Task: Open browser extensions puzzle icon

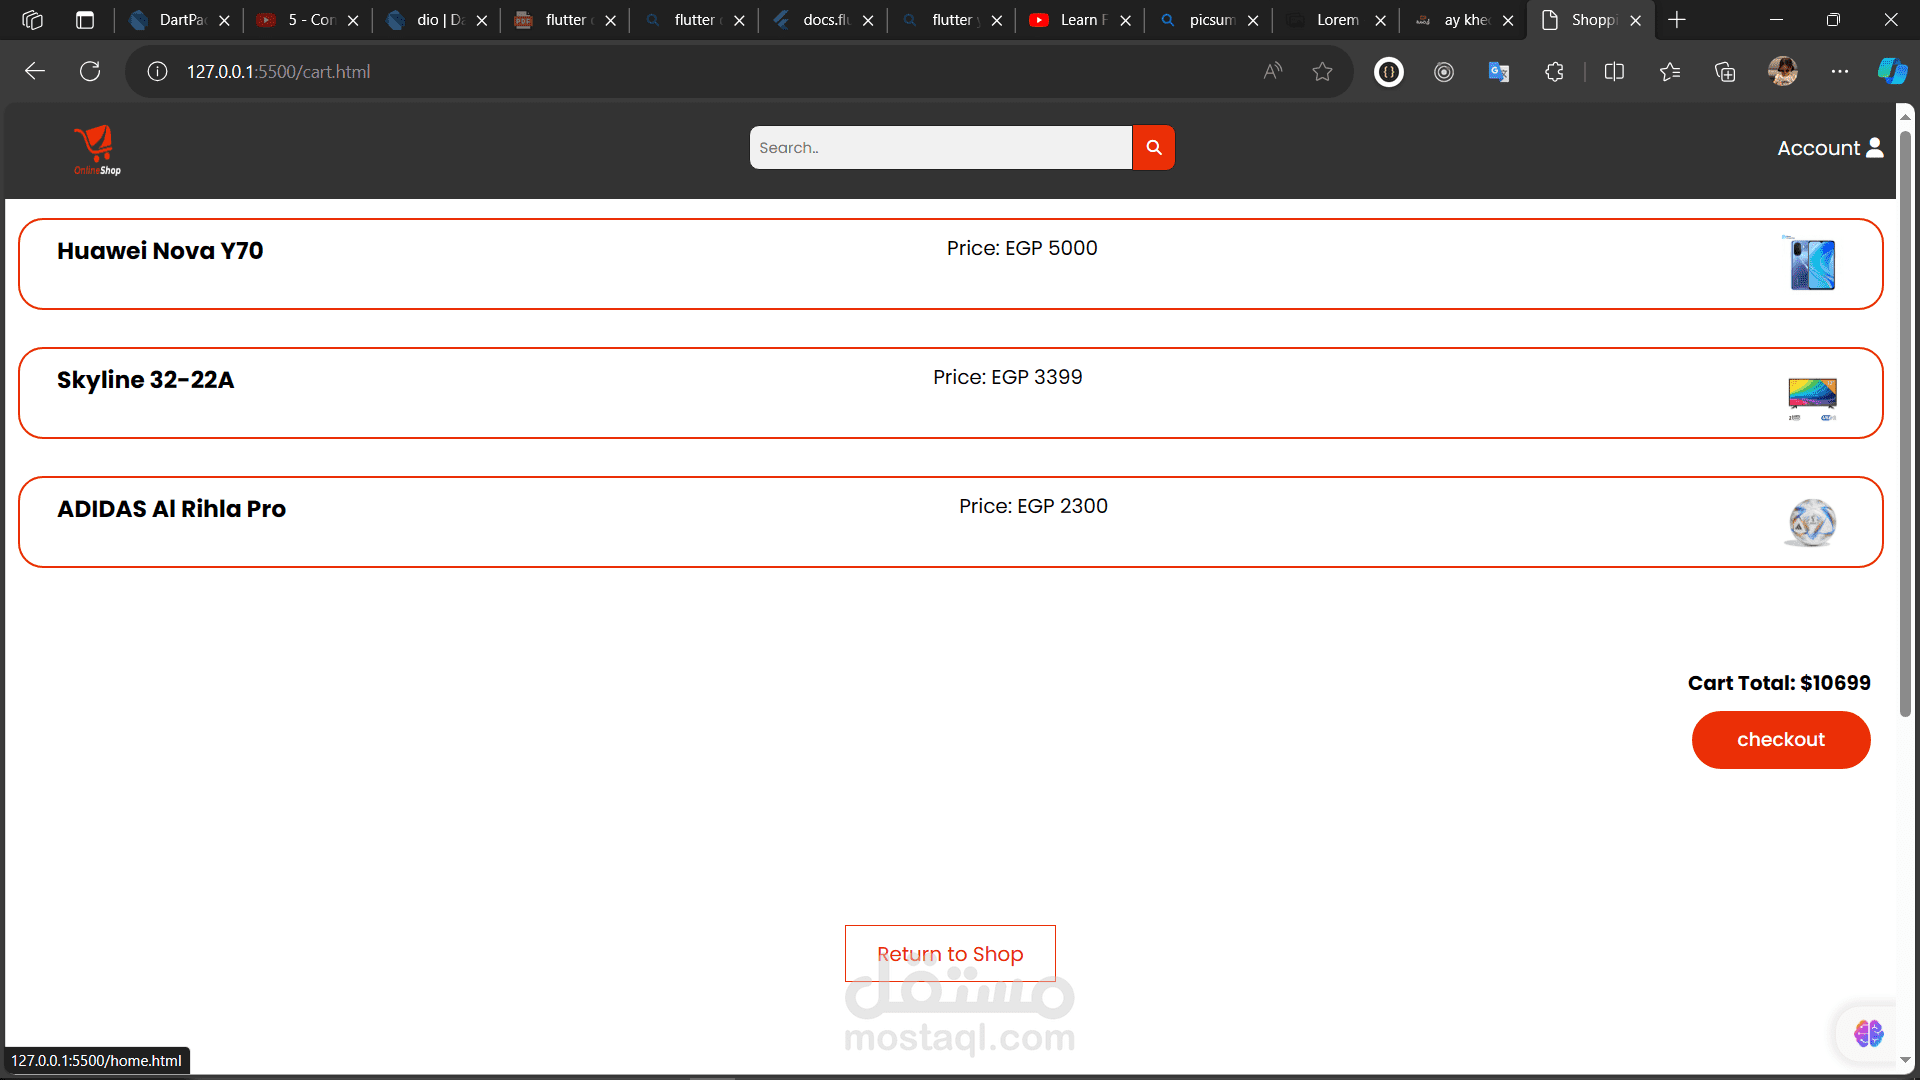Action: (1554, 71)
